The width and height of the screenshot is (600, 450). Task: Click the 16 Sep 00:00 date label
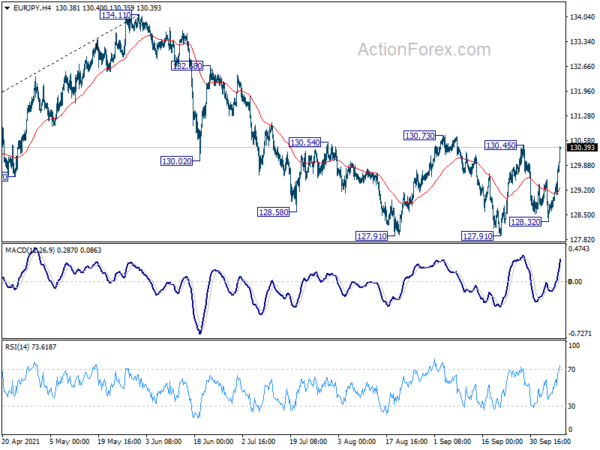[x=502, y=441]
